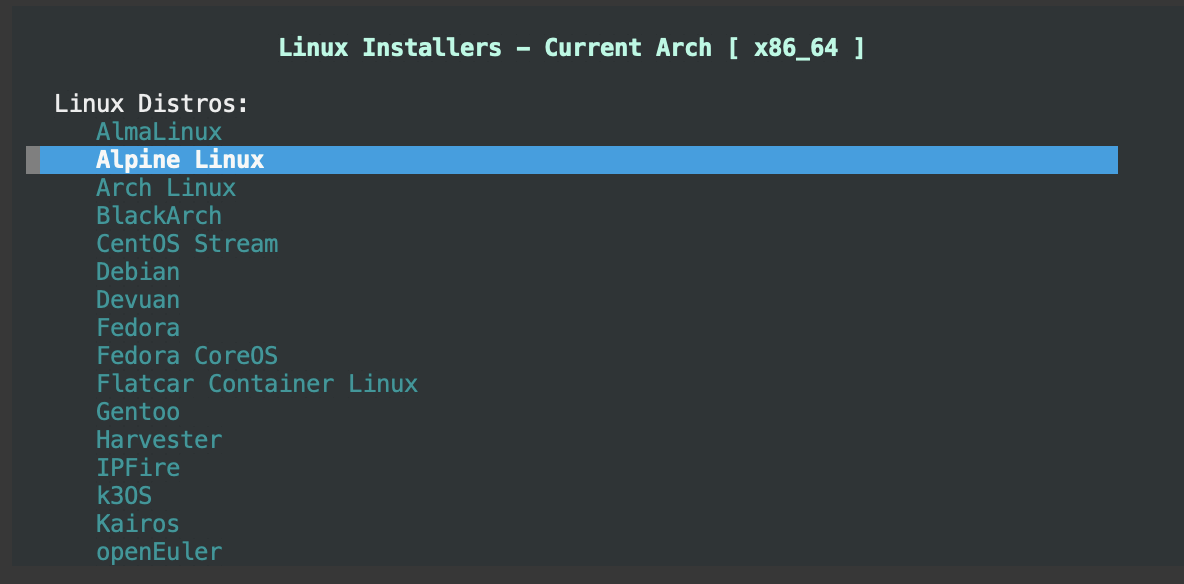Select the BlackArch menu item

[159, 215]
